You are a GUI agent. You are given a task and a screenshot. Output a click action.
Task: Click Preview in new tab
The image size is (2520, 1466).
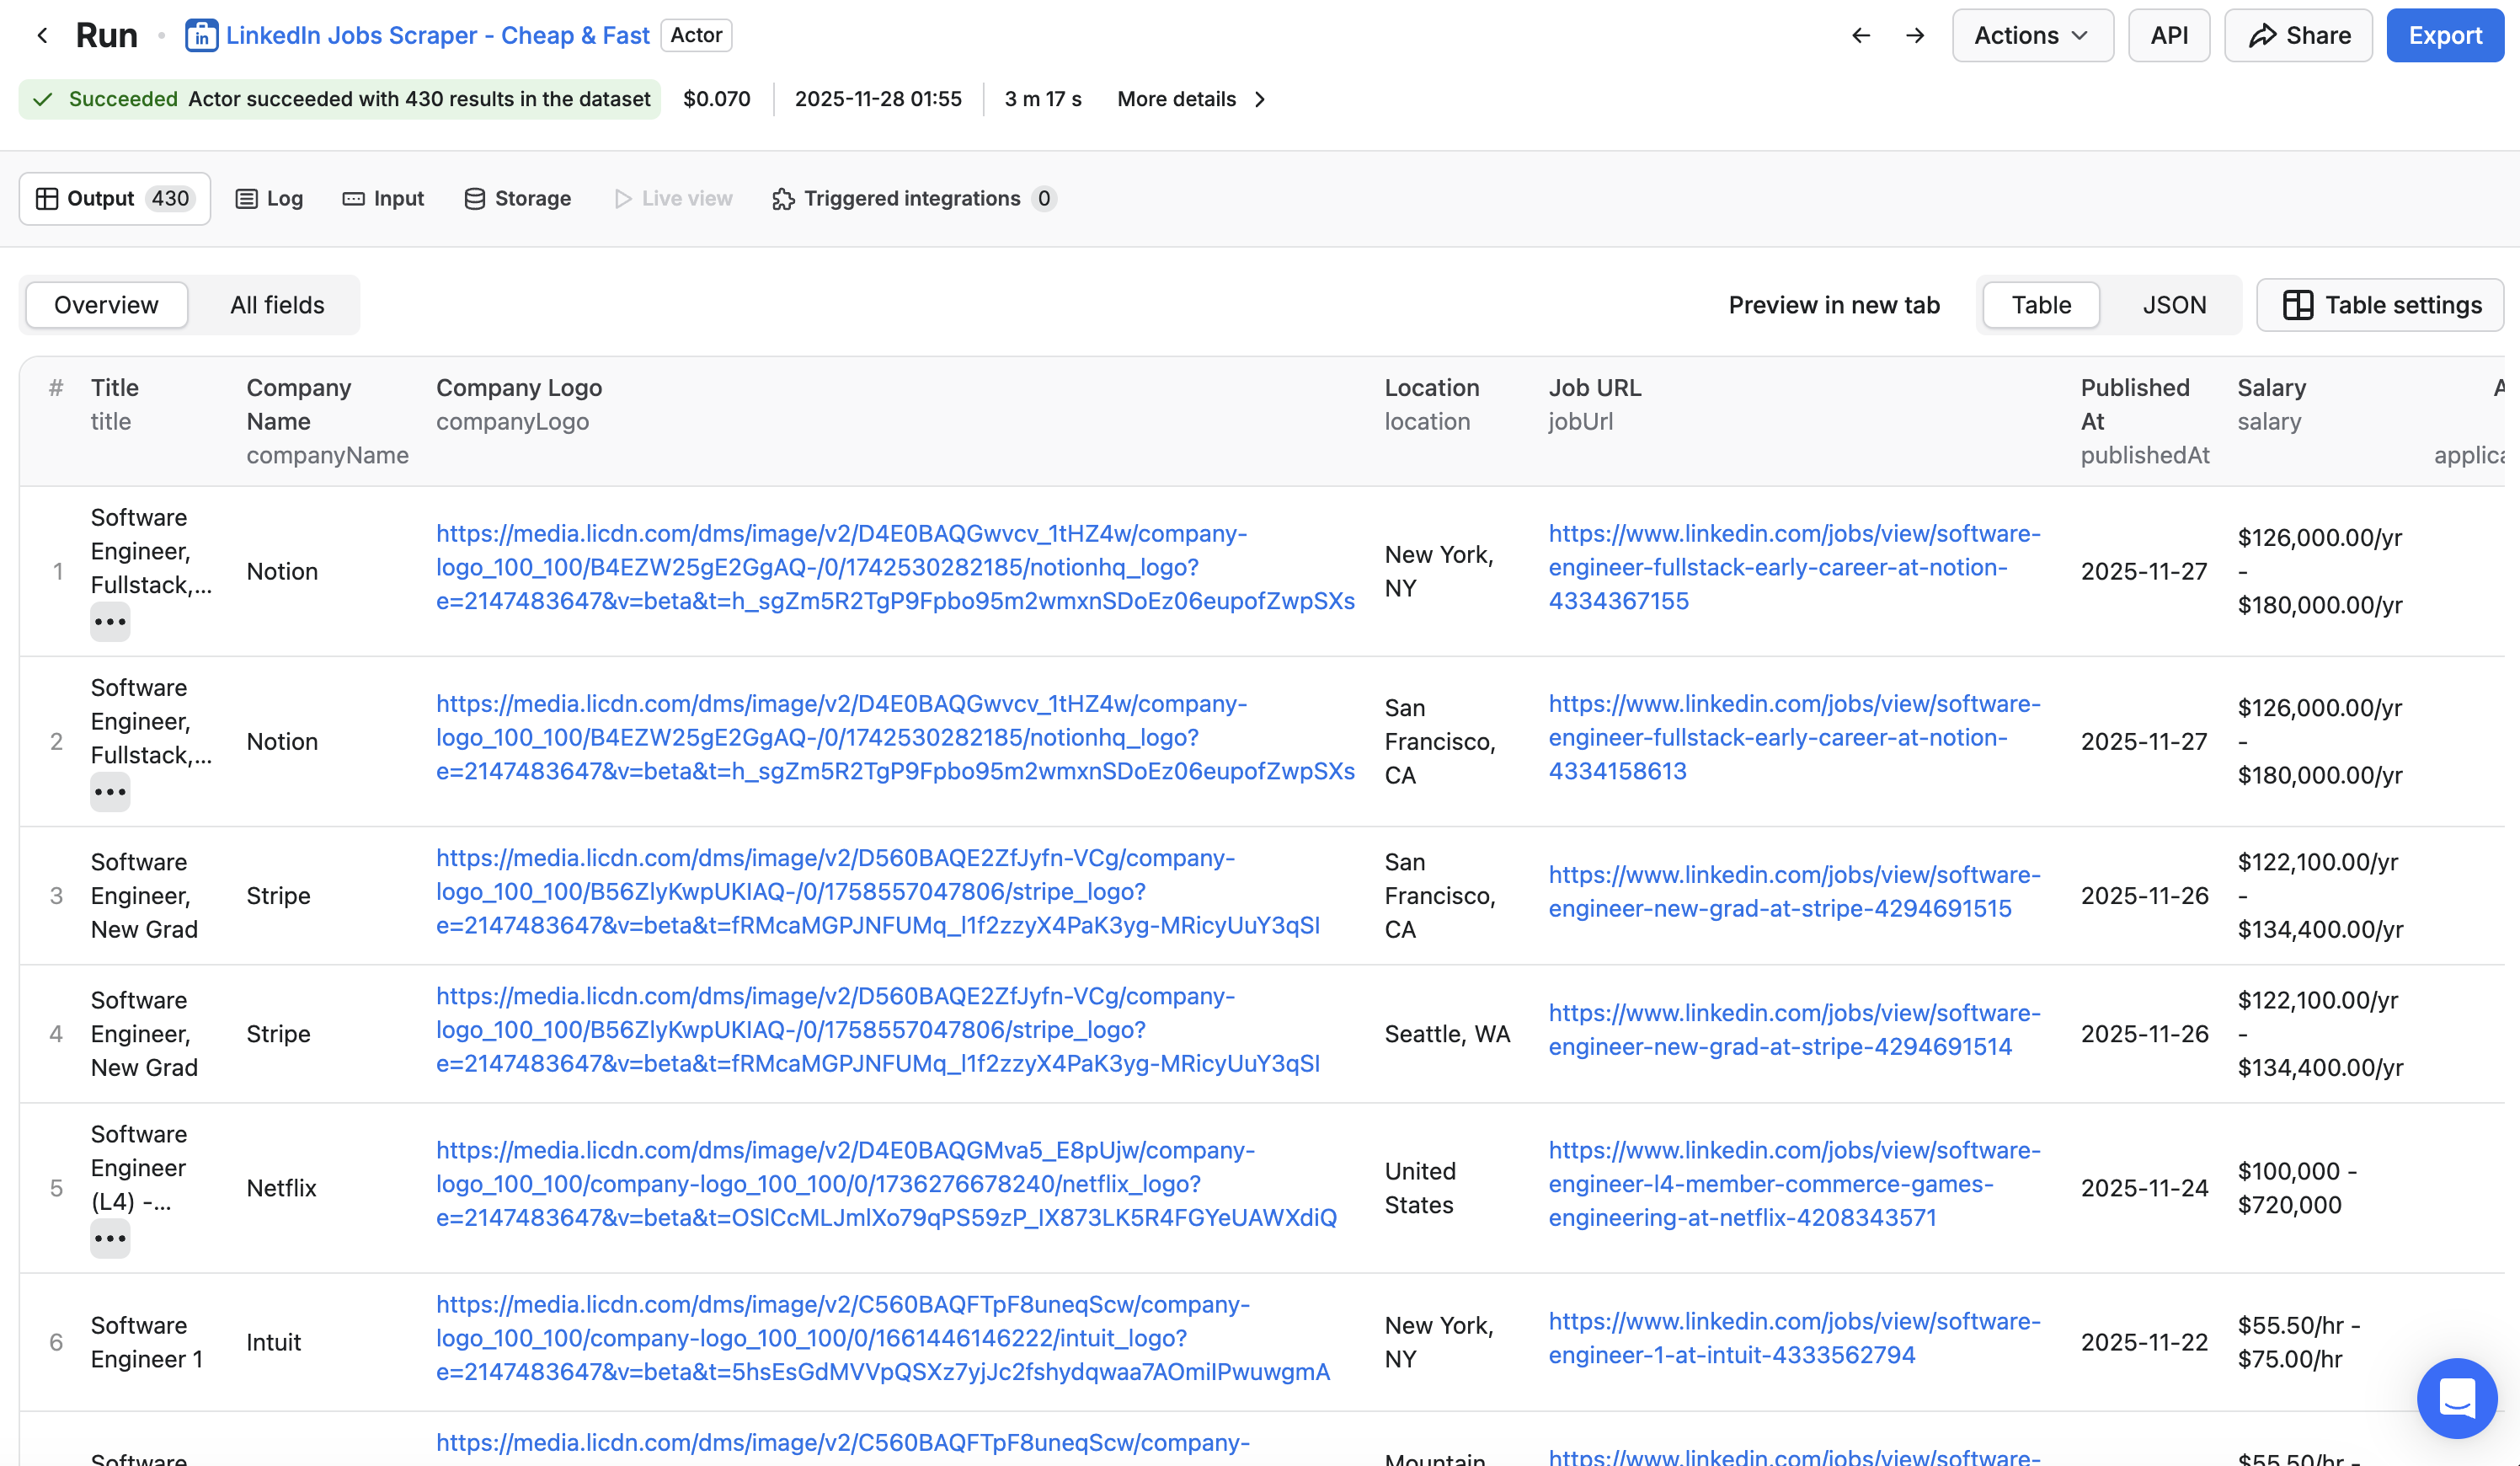[x=1834, y=305]
